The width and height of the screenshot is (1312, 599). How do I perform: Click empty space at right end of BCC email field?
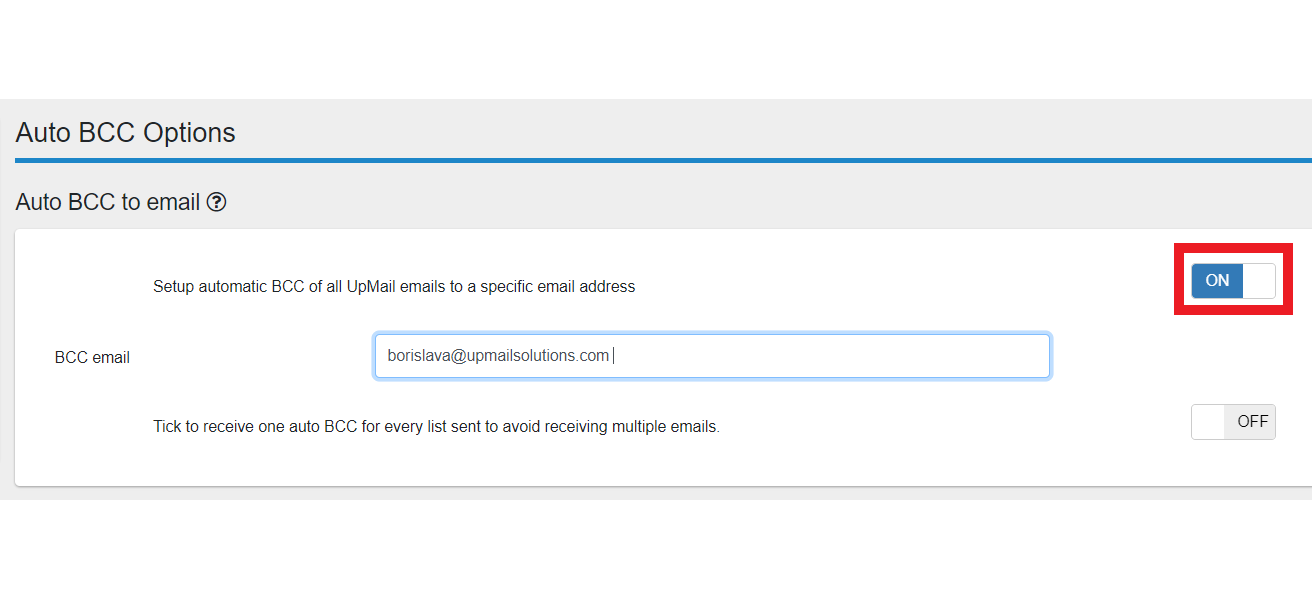[900, 356]
